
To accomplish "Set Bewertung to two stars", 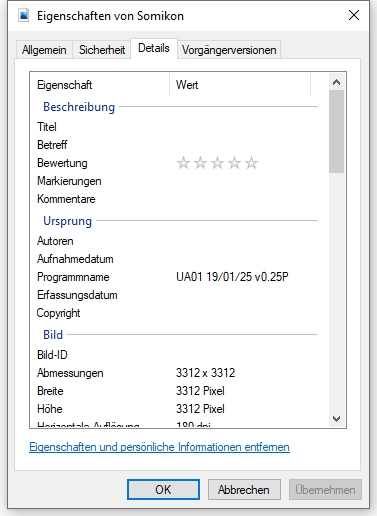I will 200,163.
